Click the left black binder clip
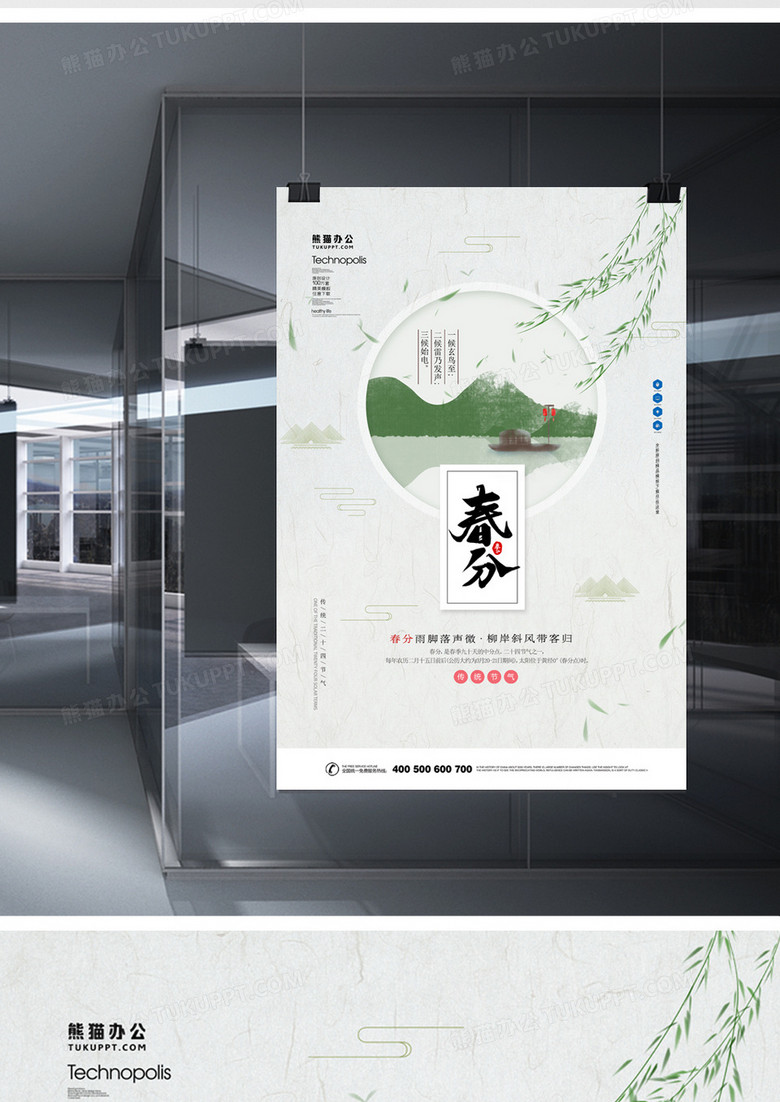This screenshot has width=780, height=1102. [x=299, y=189]
